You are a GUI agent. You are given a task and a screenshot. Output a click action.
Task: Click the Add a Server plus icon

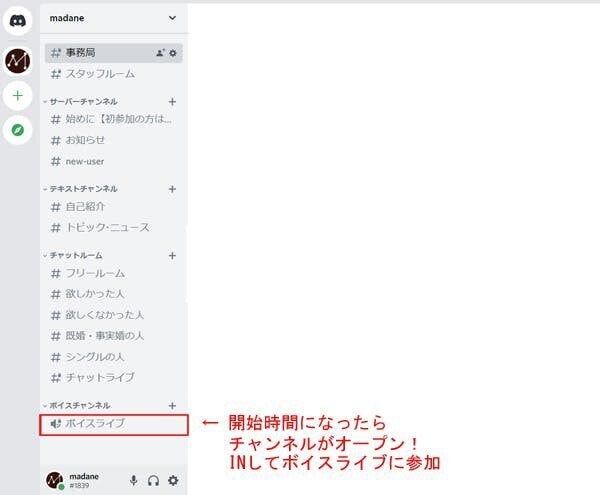click(17, 96)
